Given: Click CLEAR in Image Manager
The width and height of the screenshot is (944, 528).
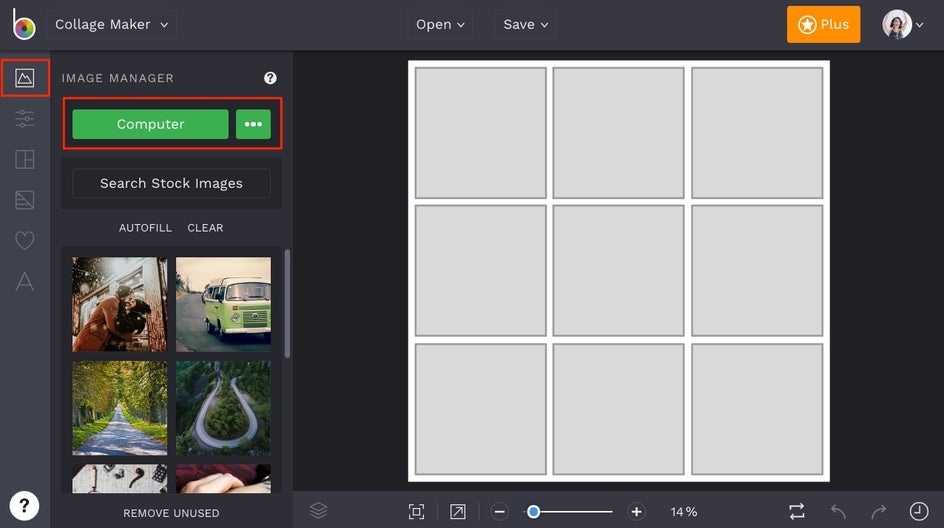Looking at the screenshot, I should (x=205, y=228).
